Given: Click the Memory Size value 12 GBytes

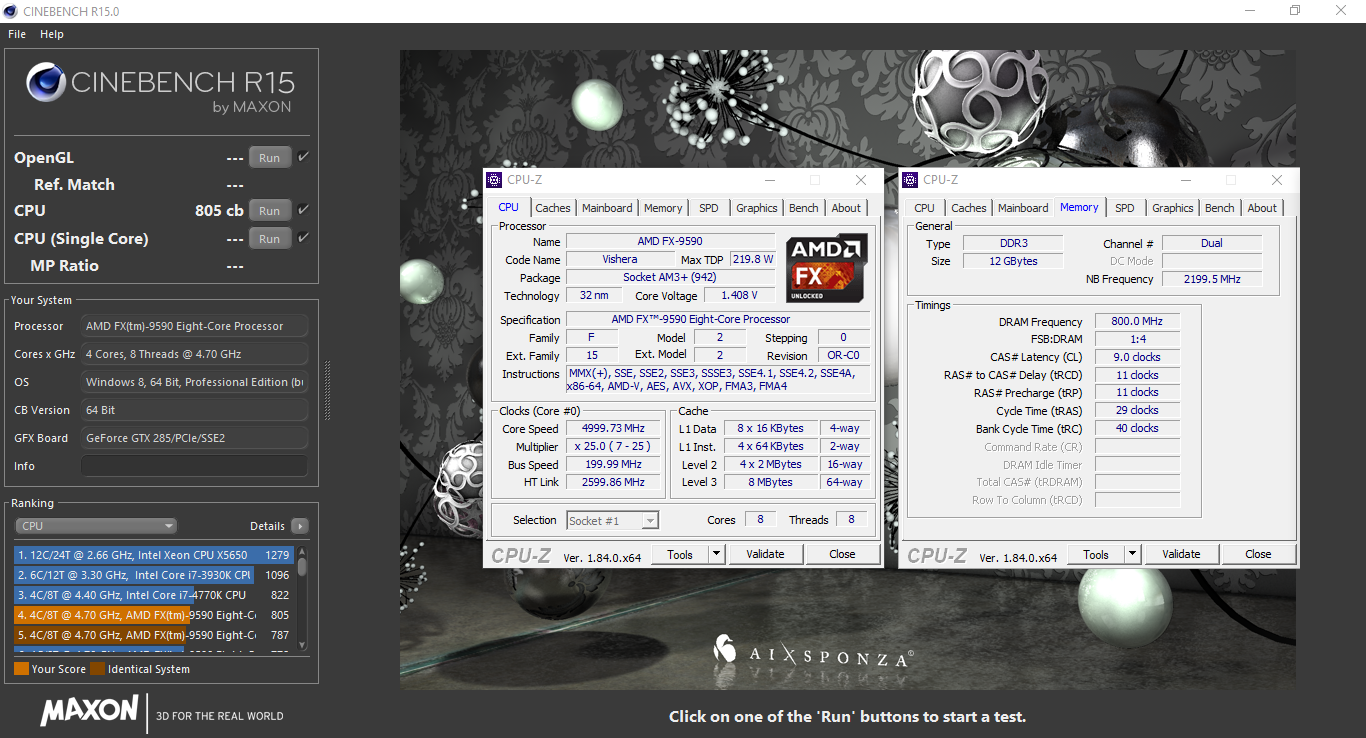Looking at the screenshot, I should tap(1013, 261).
